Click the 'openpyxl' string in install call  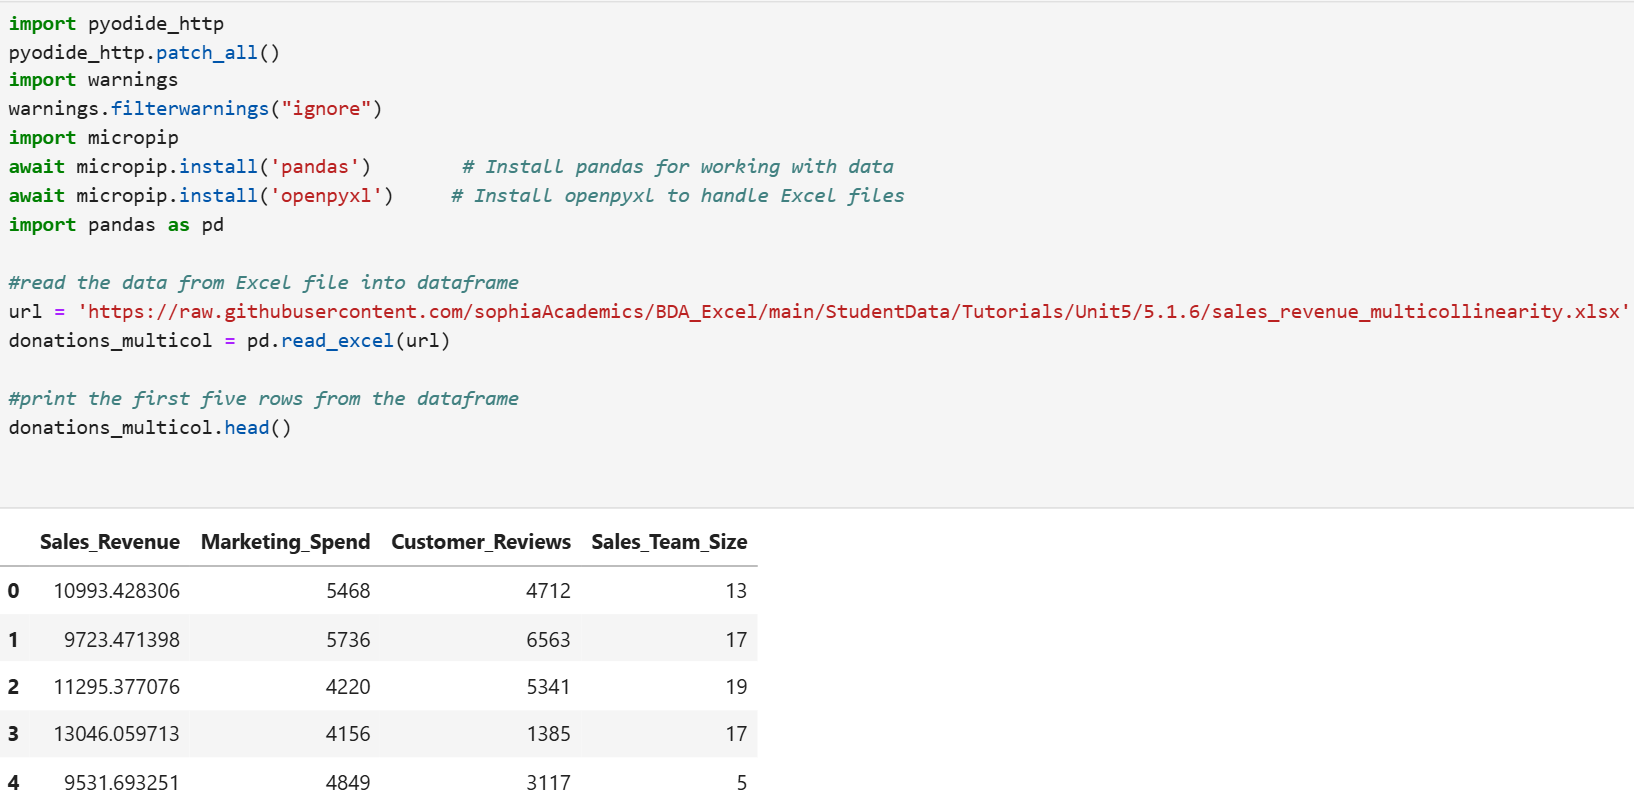point(326,196)
